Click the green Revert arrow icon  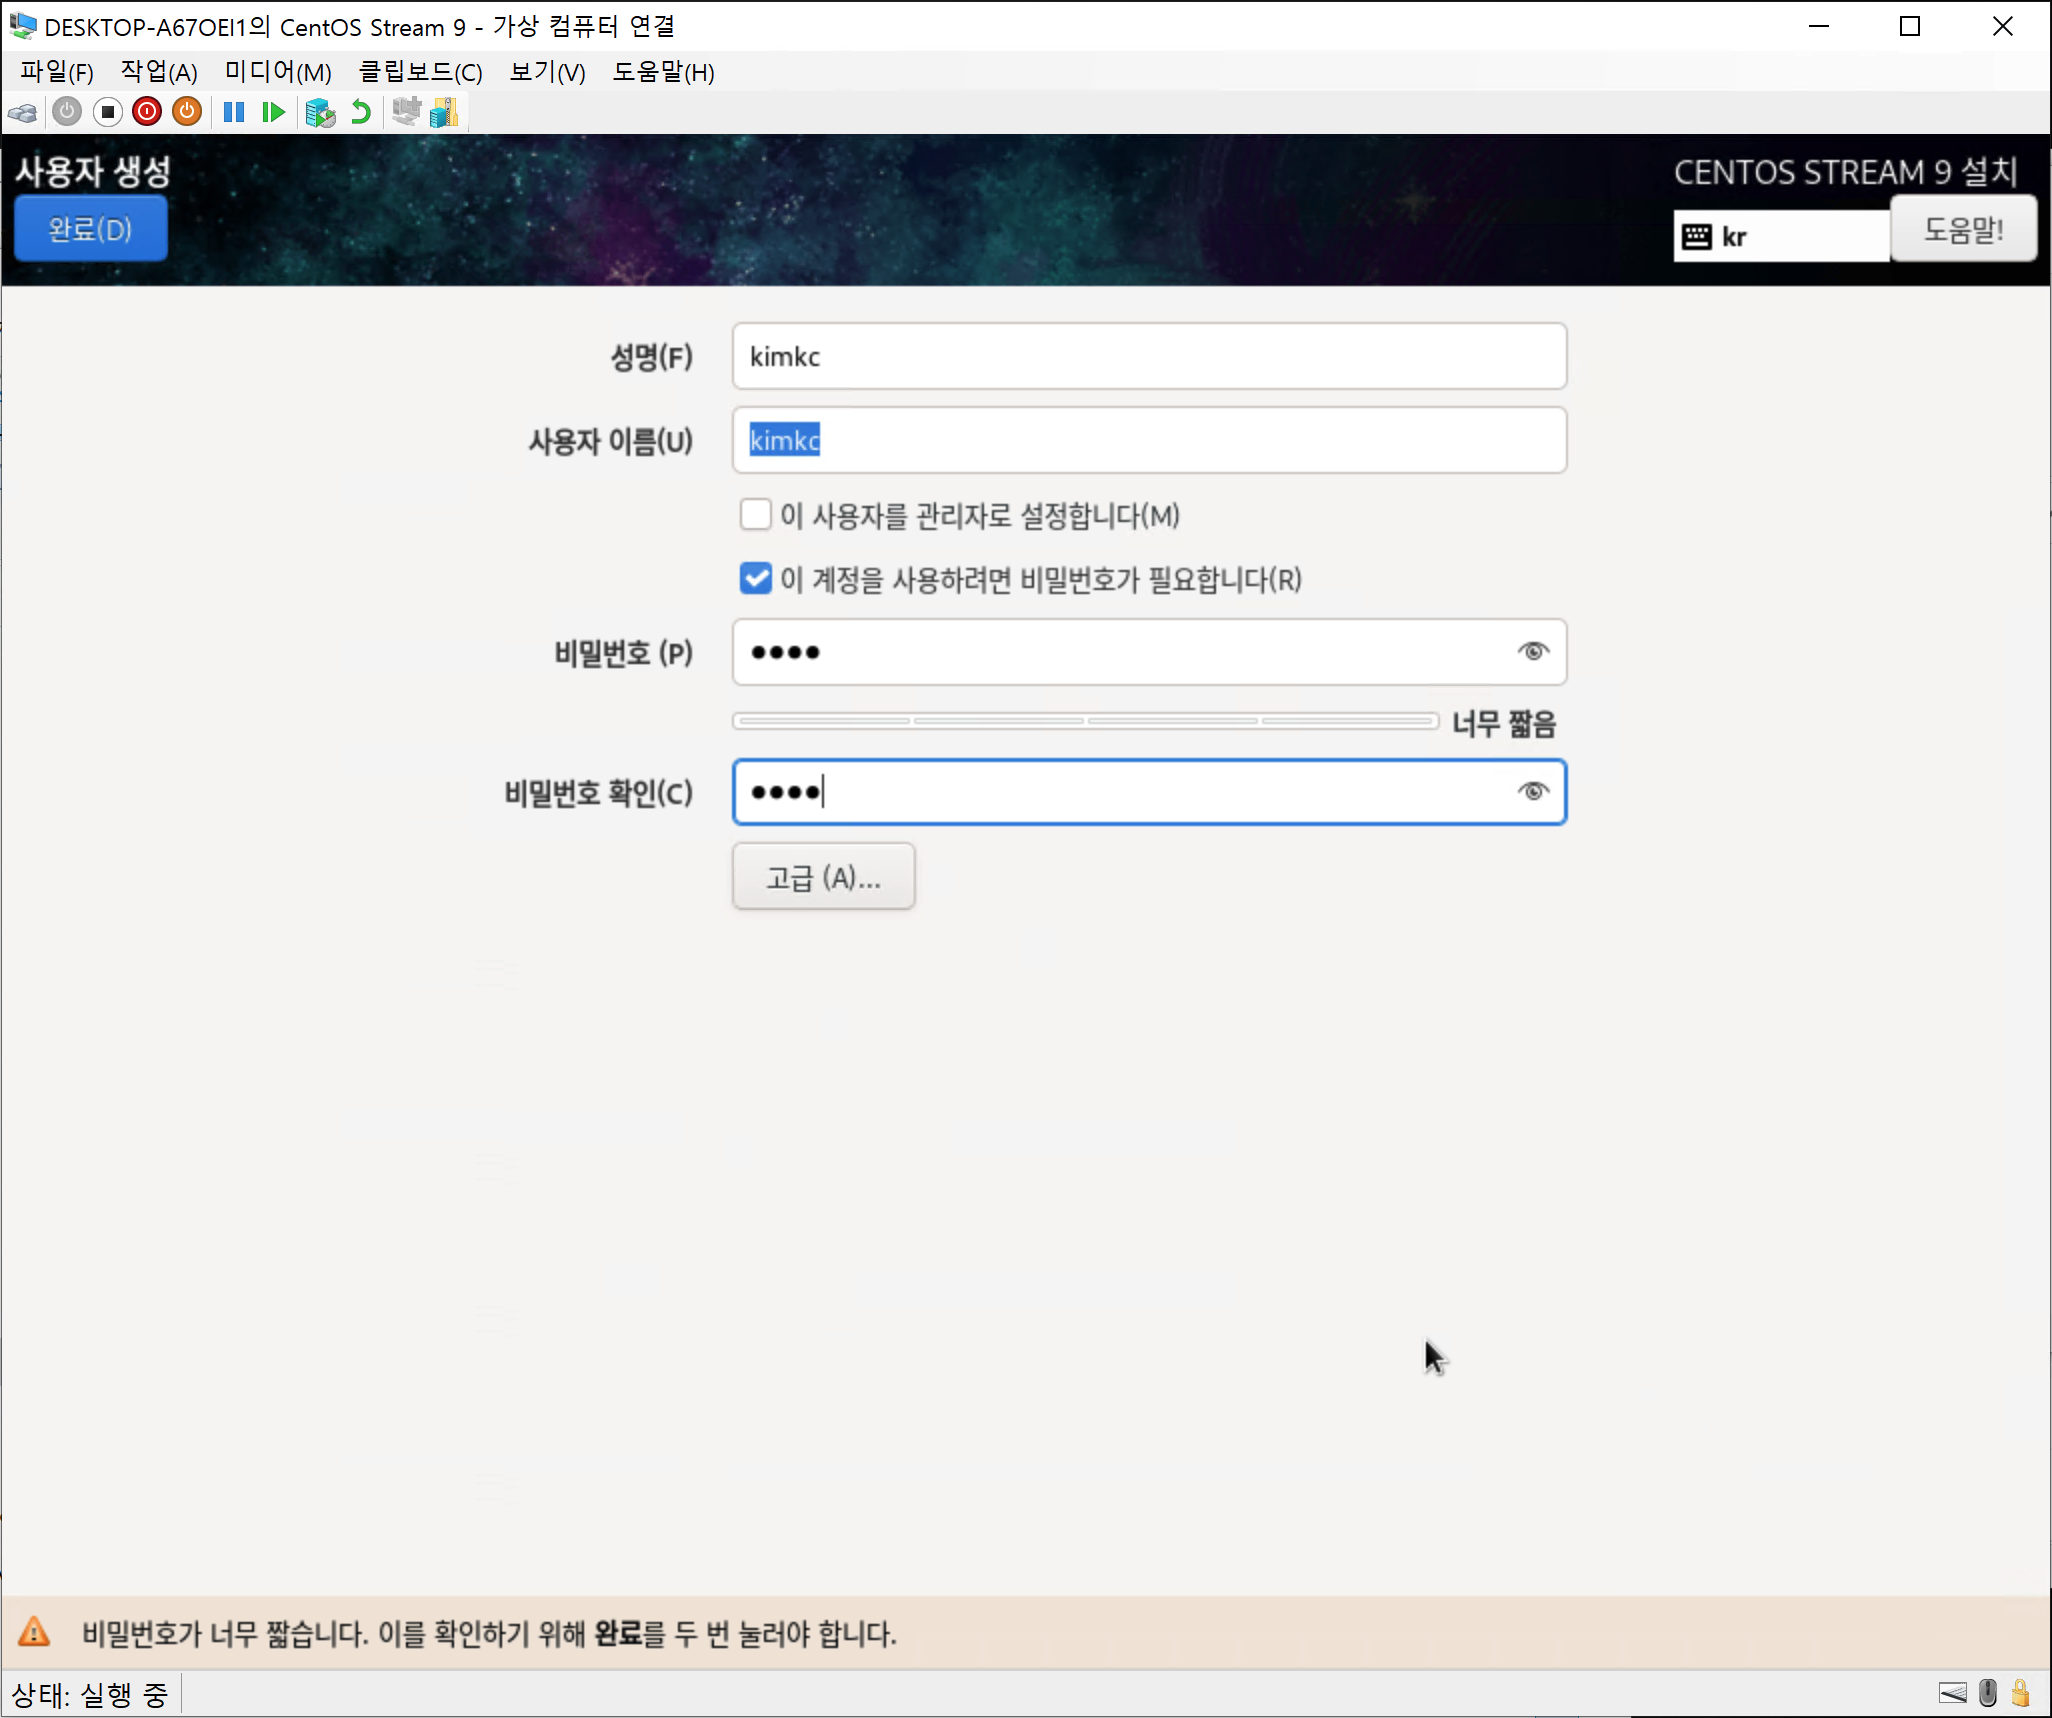click(x=361, y=112)
